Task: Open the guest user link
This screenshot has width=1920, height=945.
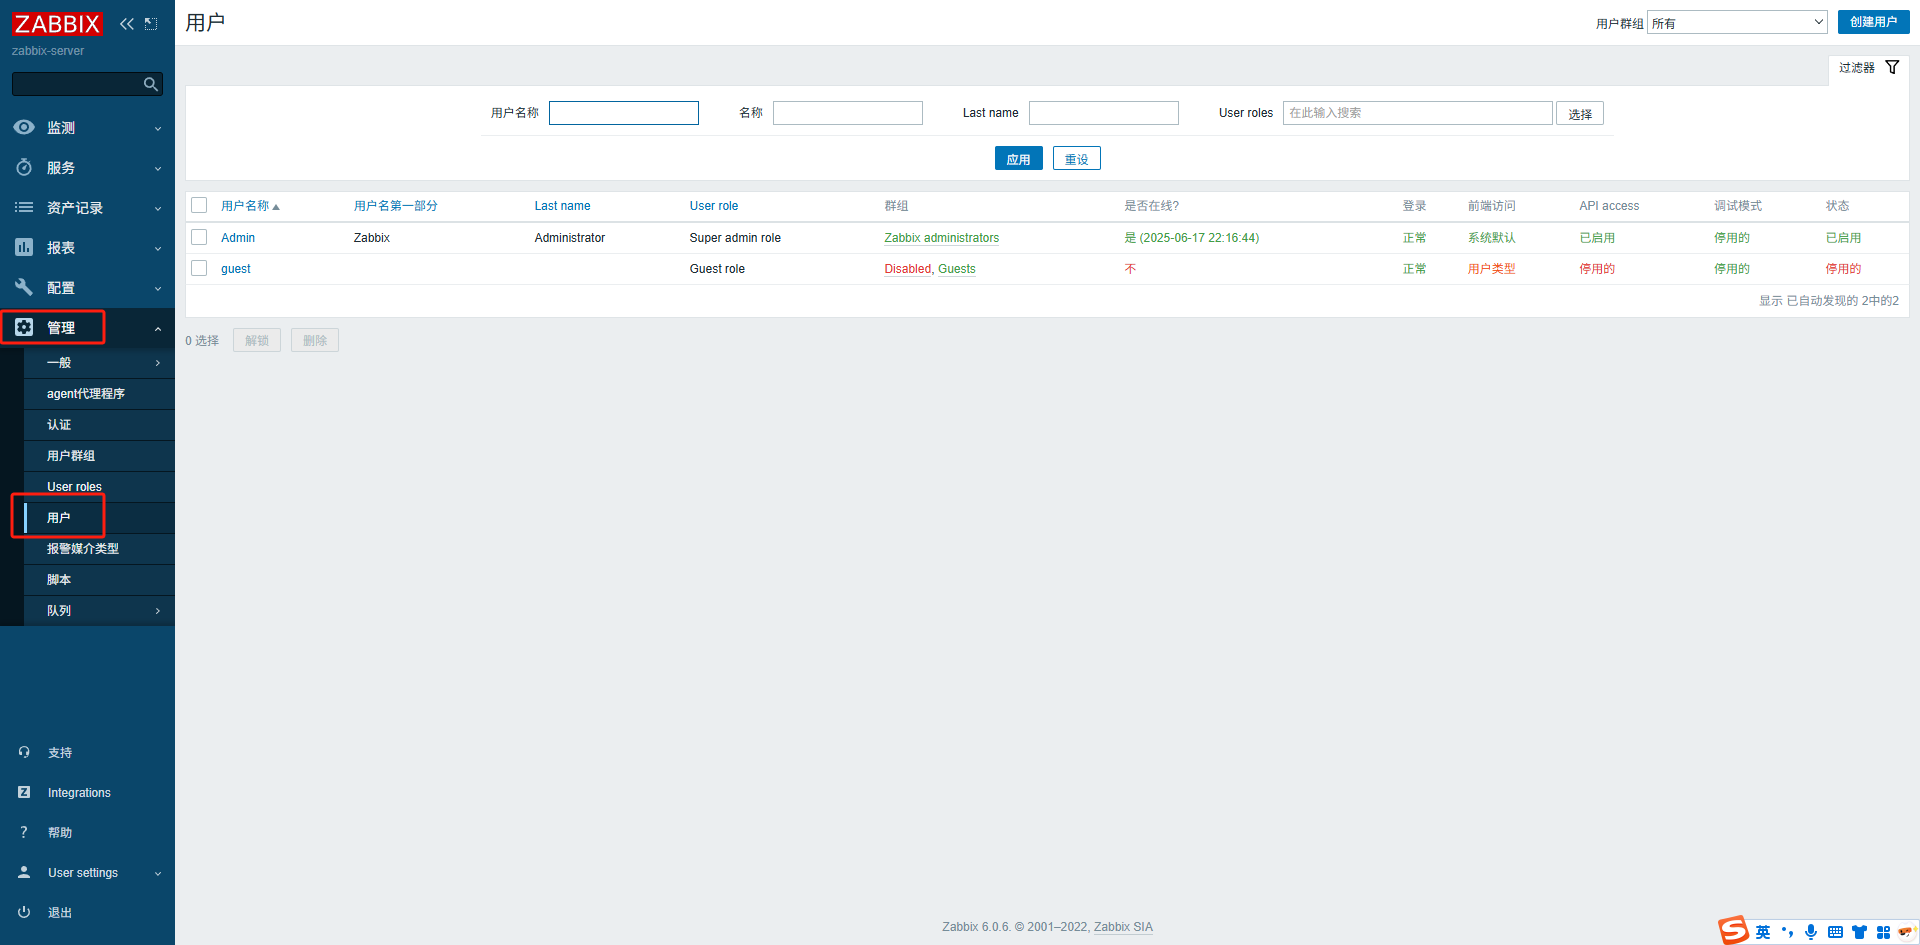Action: point(236,268)
